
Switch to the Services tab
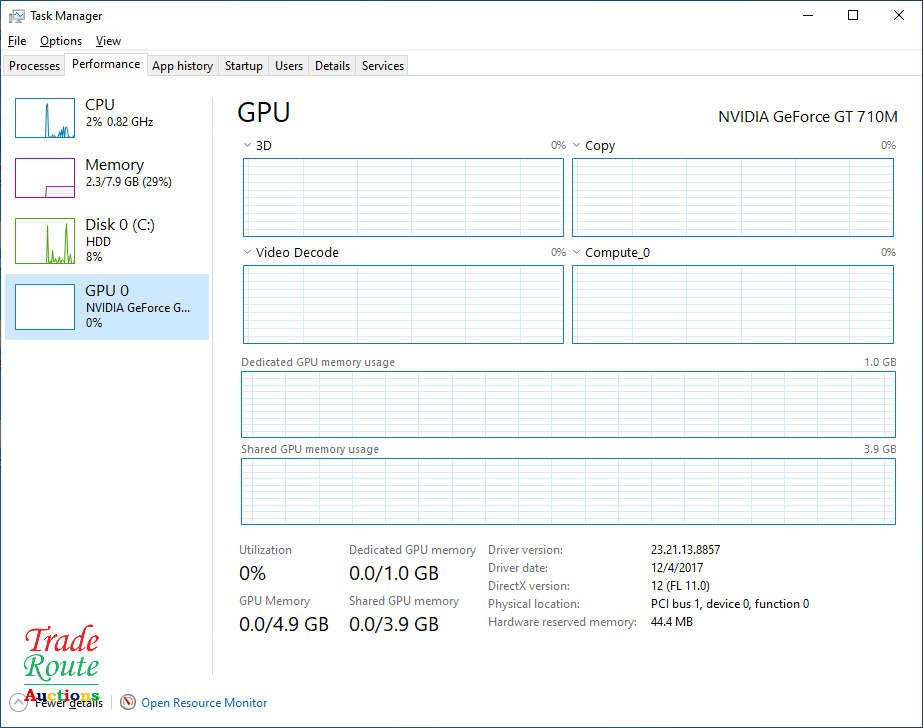click(382, 66)
